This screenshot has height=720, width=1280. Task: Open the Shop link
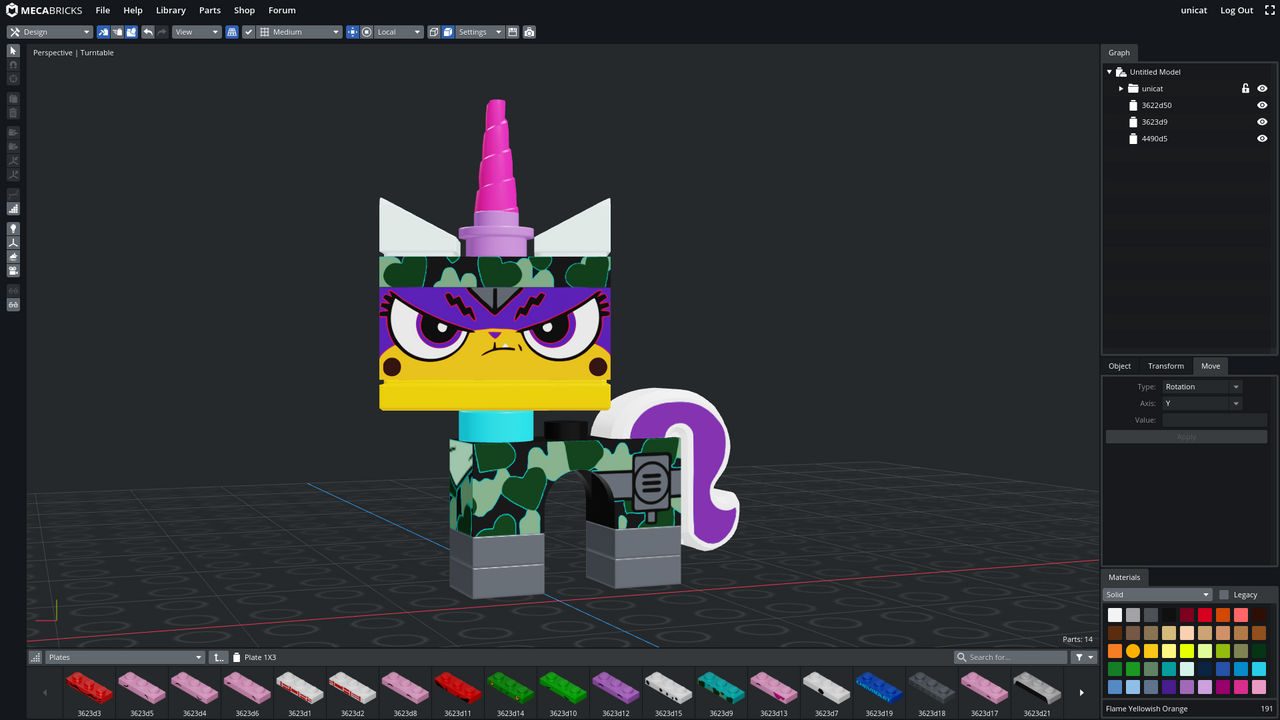coord(245,10)
